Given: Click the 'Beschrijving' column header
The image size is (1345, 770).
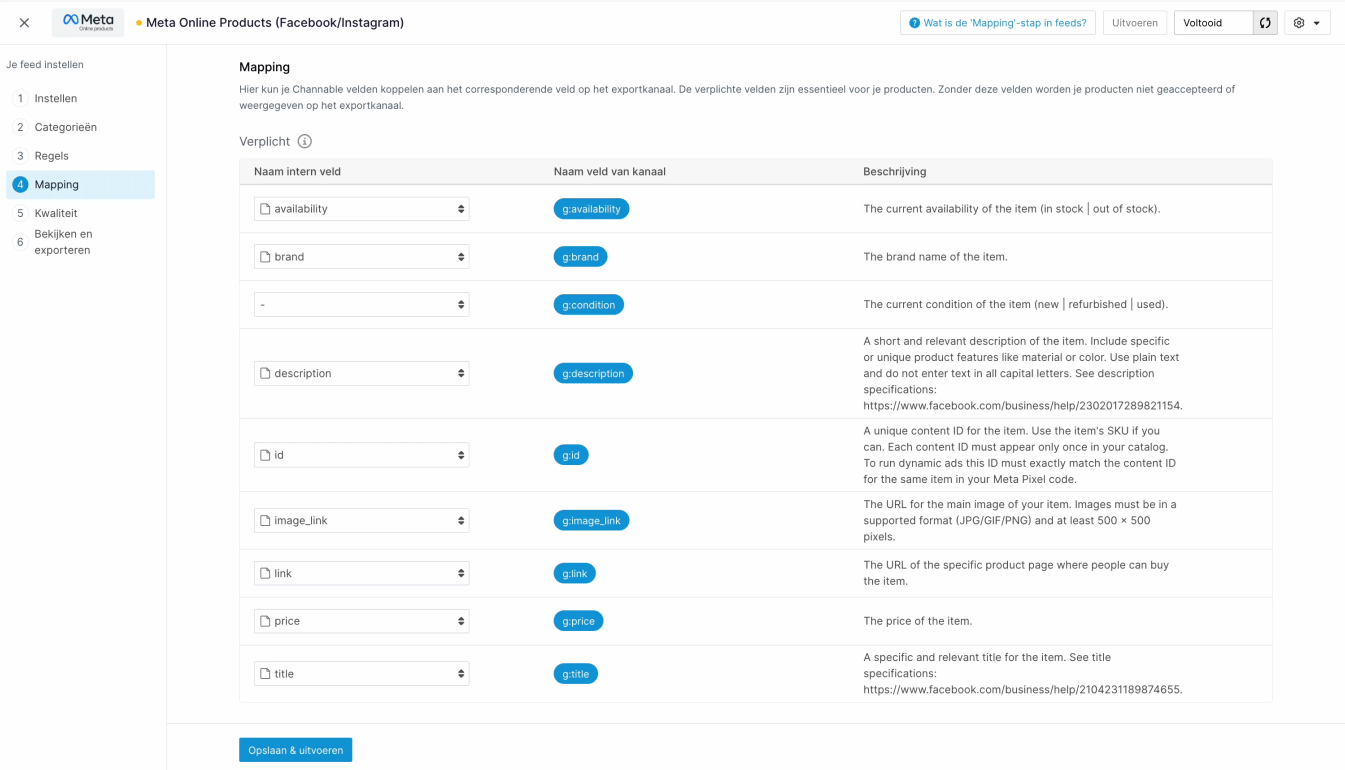Looking at the screenshot, I should click(x=894, y=171).
